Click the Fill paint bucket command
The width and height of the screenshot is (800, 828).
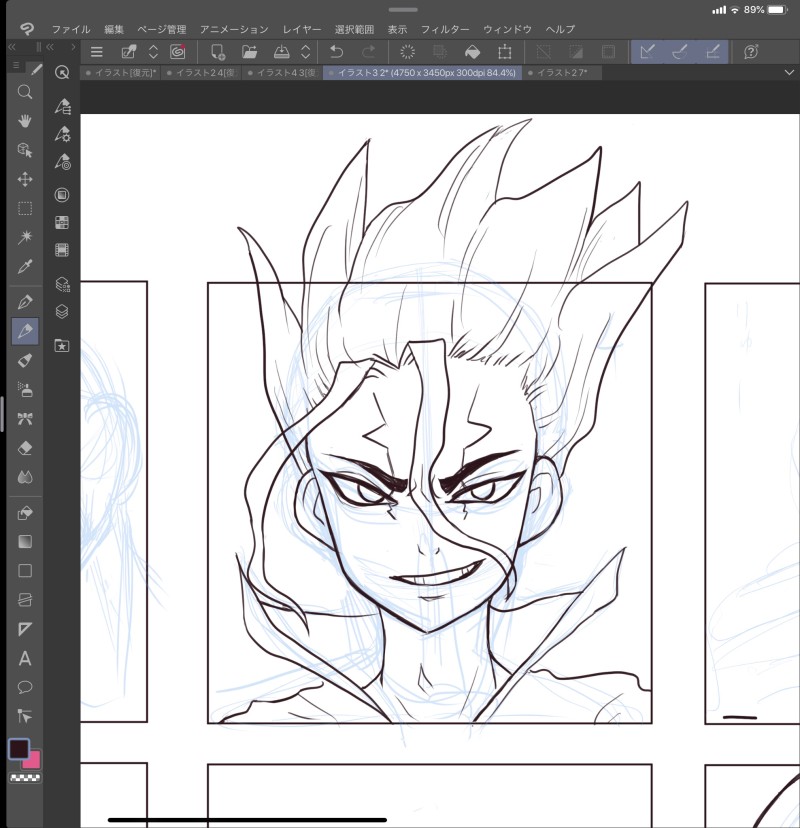pyautogui.click(x=472, y=52)
